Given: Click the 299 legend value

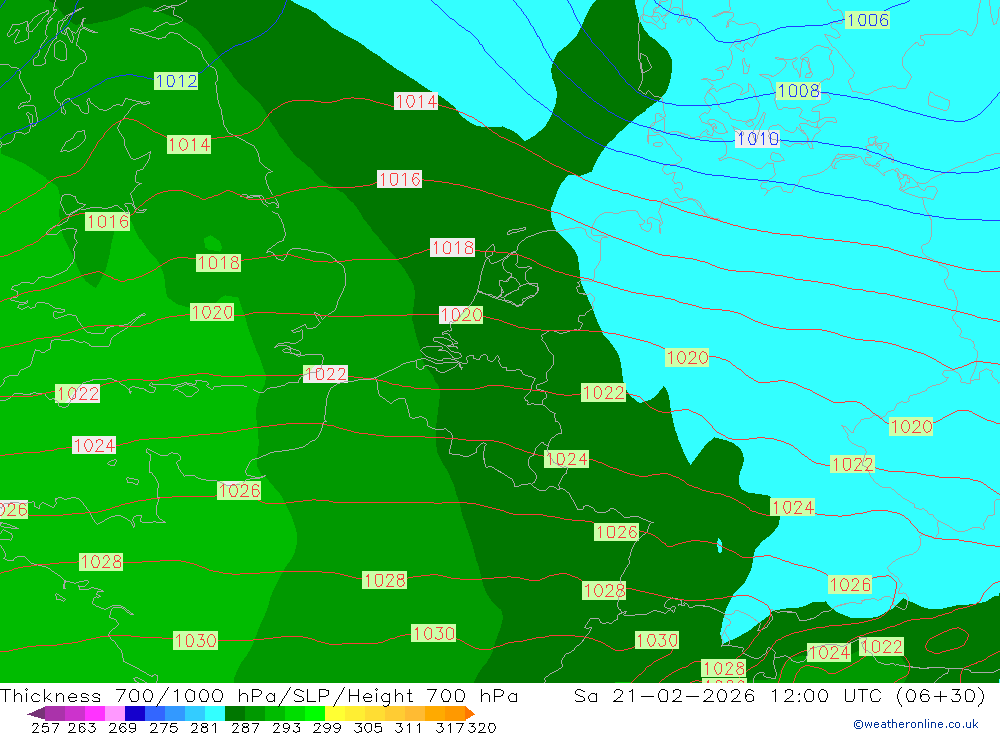Looking at the screenshot, I should (327, 727).
